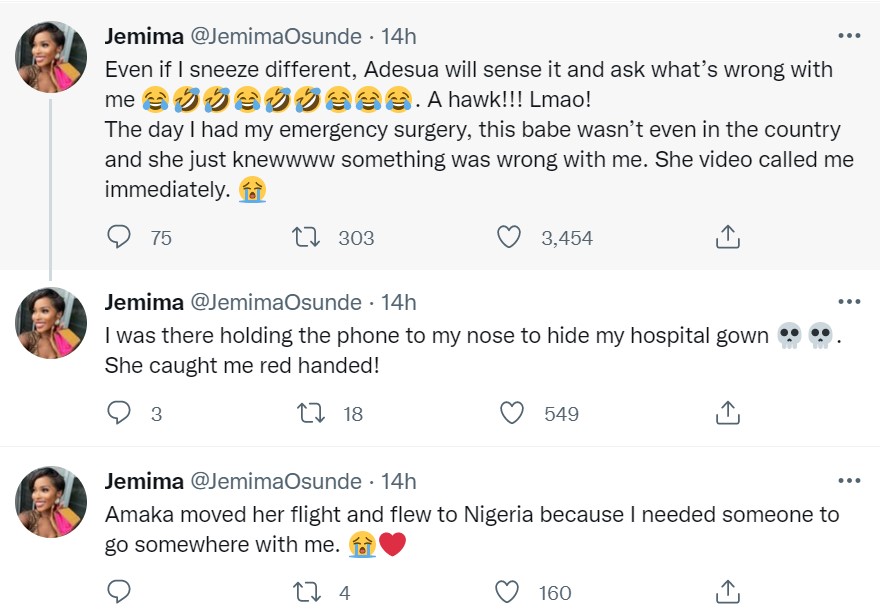Viewport: 880px width, 616px height.
Task: Retweet the tweet with 303 retweets
Action: click(x=306, y=237)
